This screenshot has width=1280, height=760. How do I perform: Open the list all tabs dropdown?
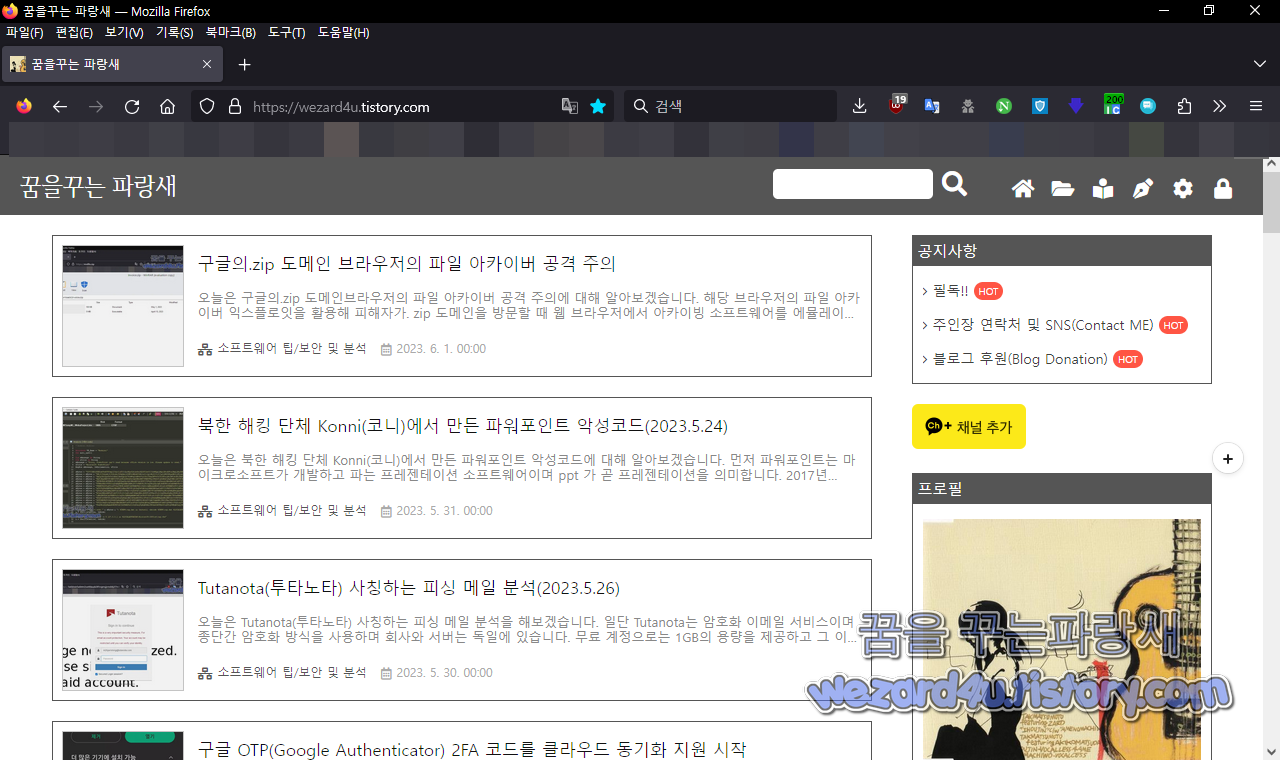(x=1260, y=63)
